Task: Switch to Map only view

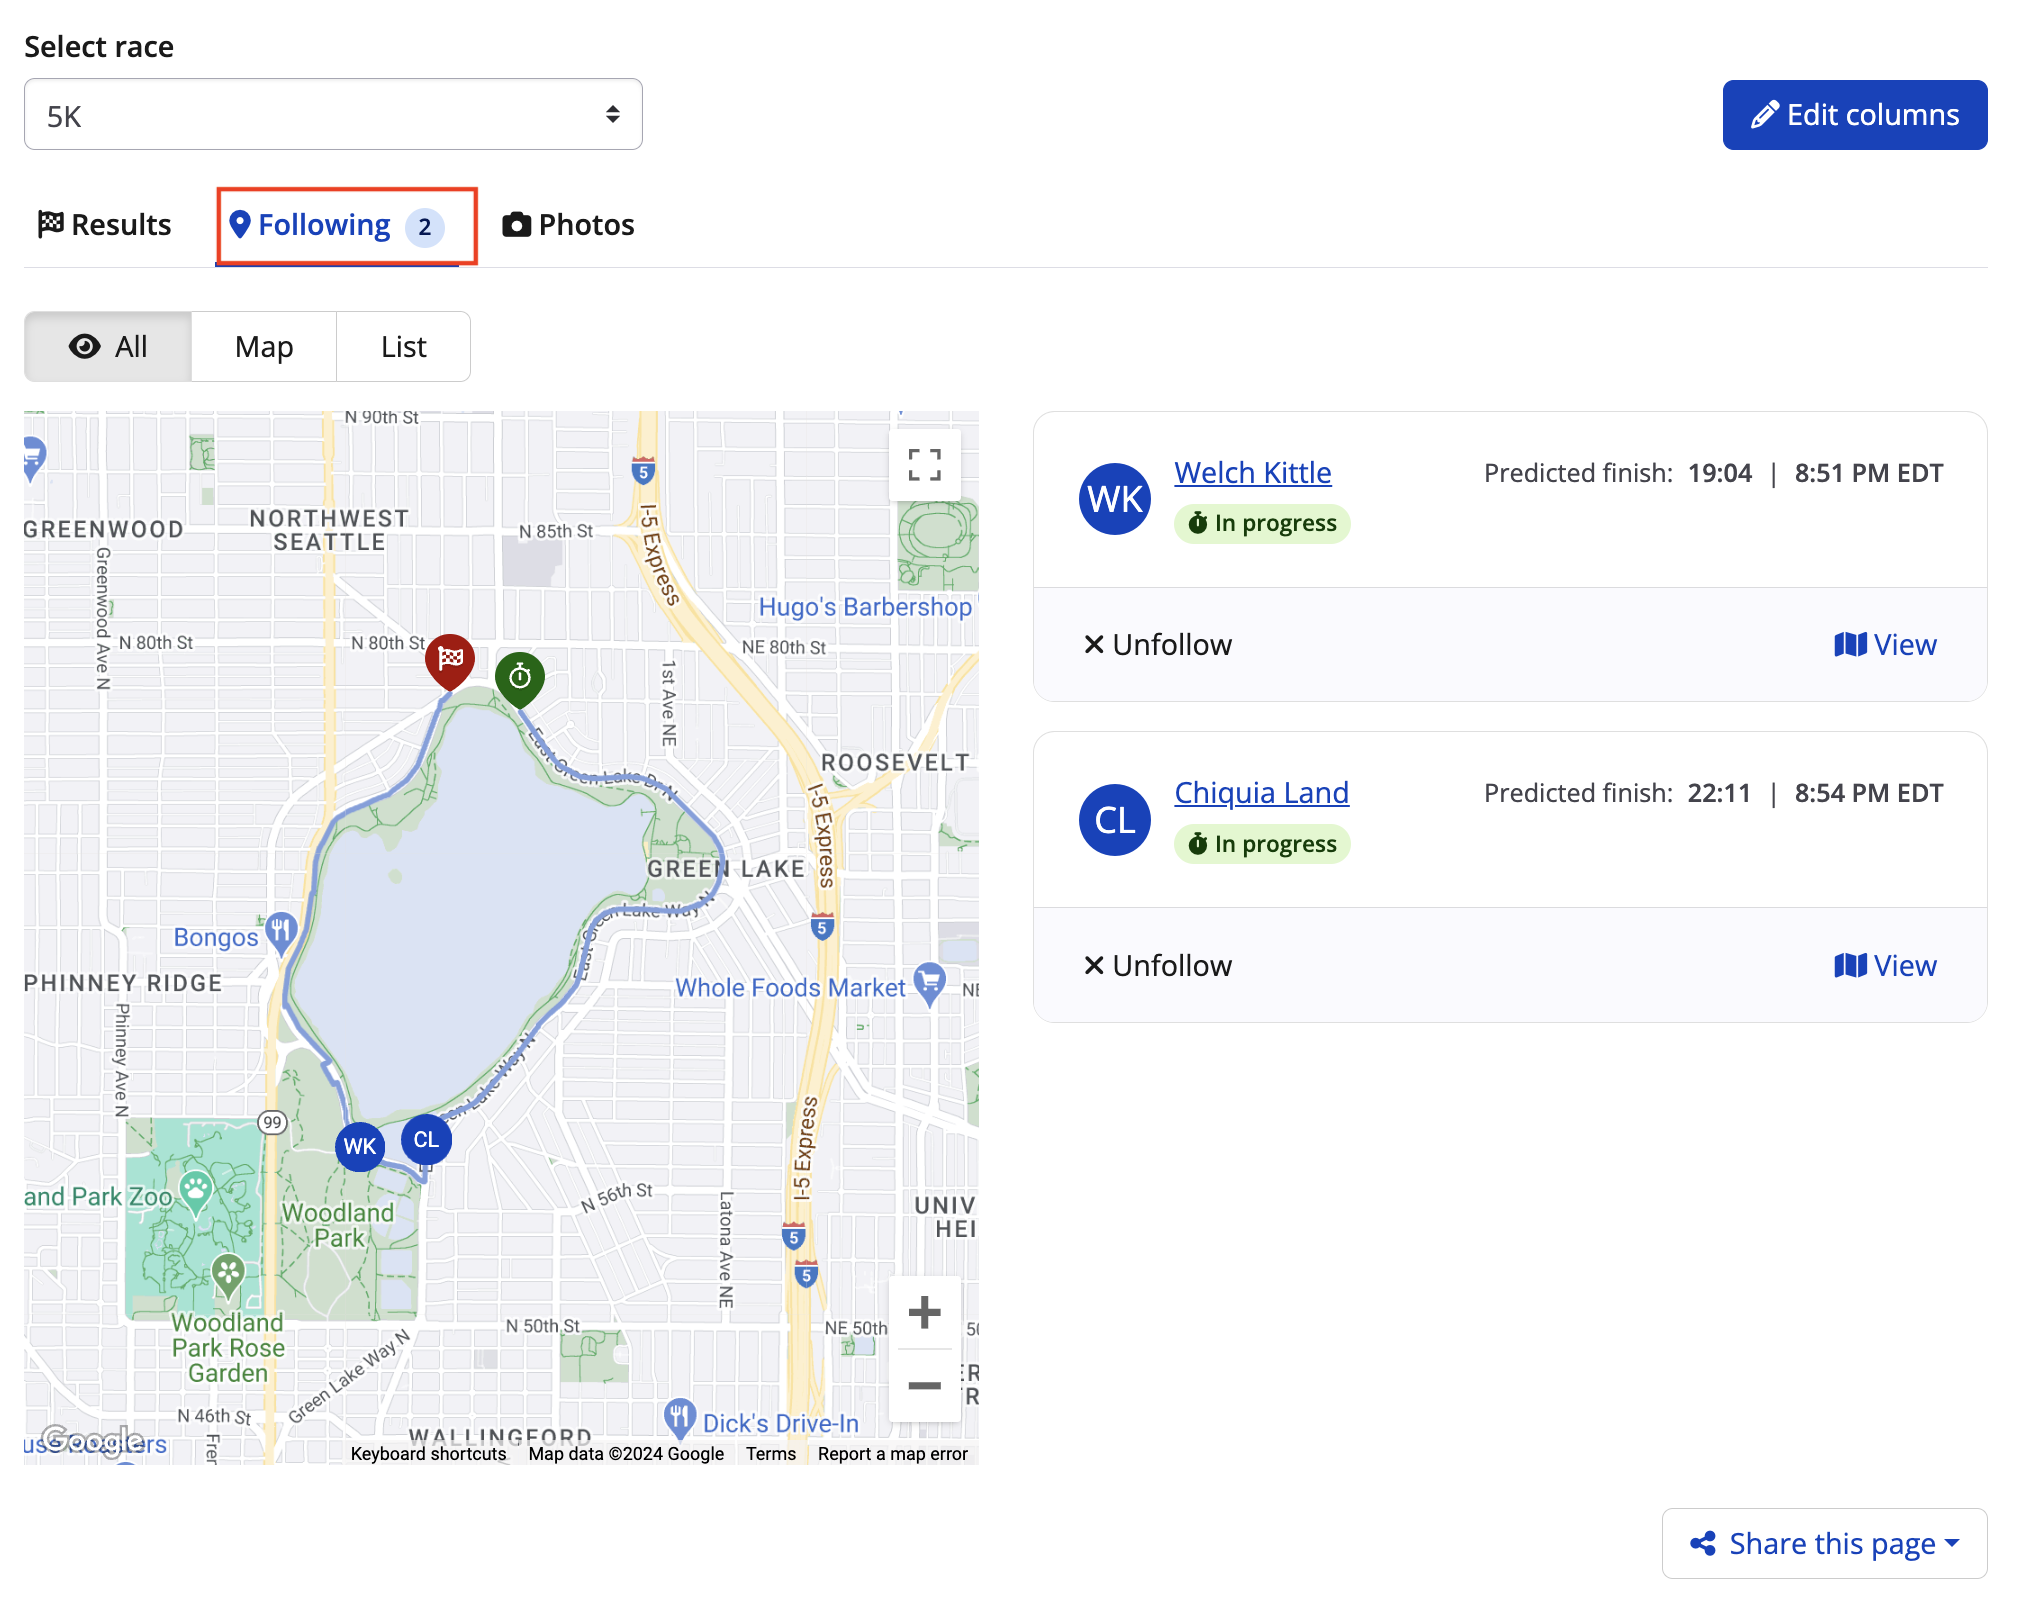Action: click(264, 346)
